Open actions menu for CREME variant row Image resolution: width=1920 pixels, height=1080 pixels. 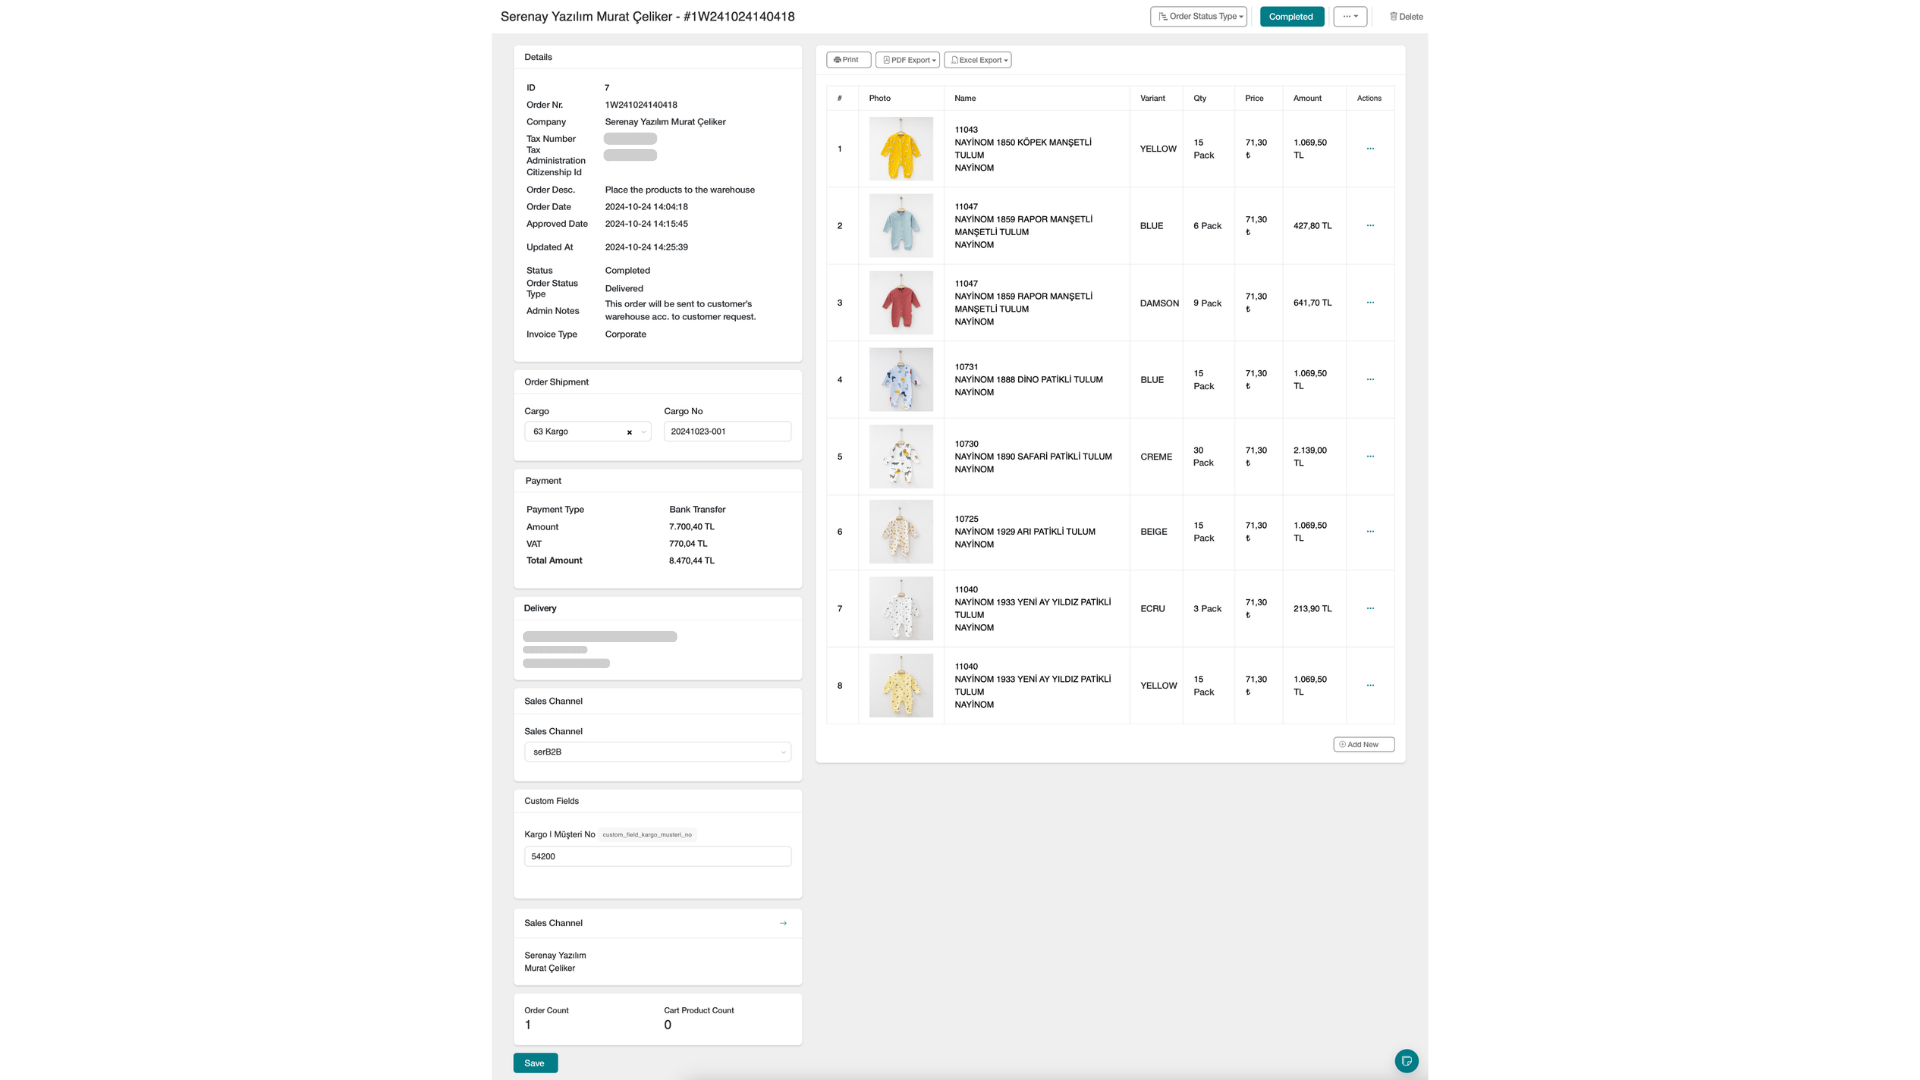[x=1370, y=457]
